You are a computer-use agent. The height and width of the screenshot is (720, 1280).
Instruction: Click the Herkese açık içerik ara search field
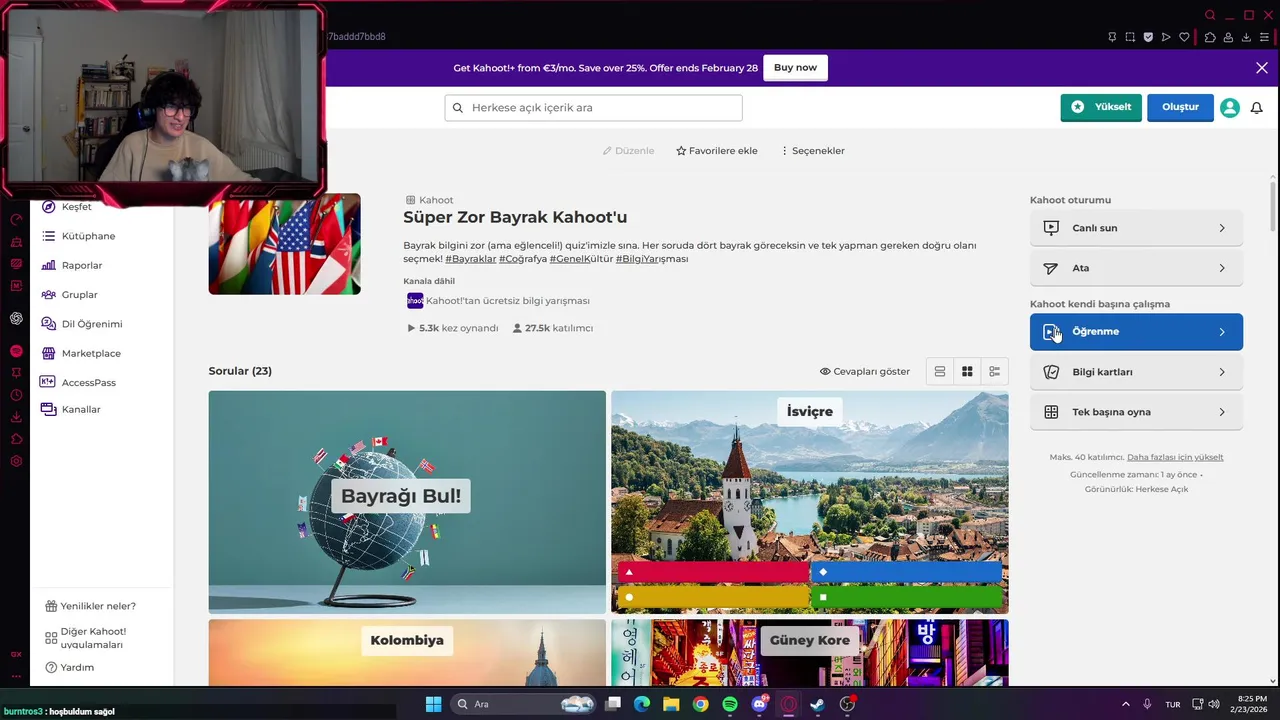click(x=593, y=108)
